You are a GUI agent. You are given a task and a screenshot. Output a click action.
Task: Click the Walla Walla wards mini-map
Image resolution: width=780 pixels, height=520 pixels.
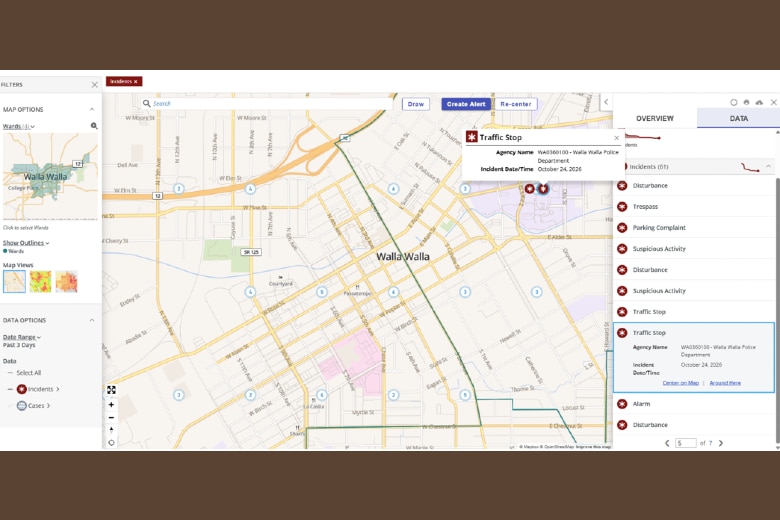tap(50, 176)
